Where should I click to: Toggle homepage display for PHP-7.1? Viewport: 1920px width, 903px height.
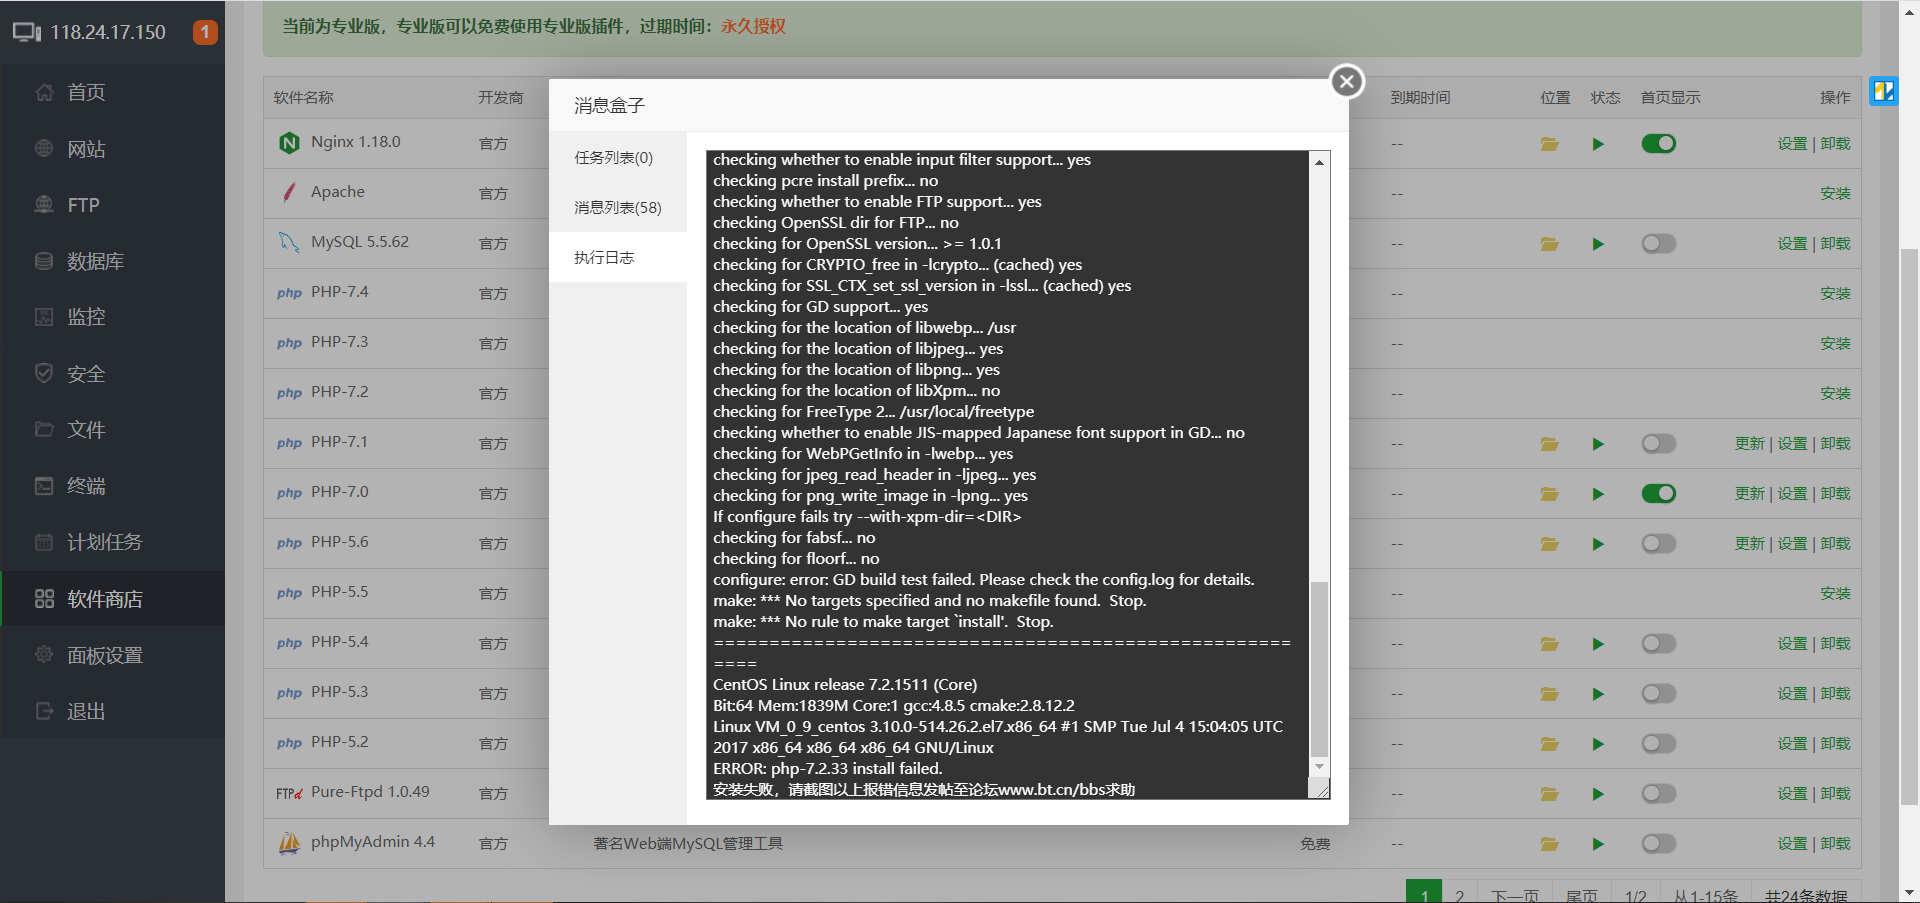pyautogui.click(x=1658, y=443)
